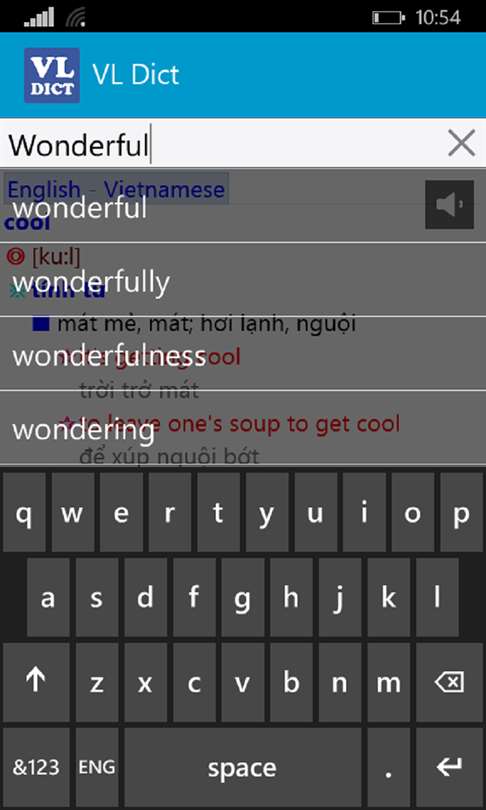The height and width of the screenshot is (810, 486).
Task: Tap the letter m key
Action: click(x=388, y=682)
